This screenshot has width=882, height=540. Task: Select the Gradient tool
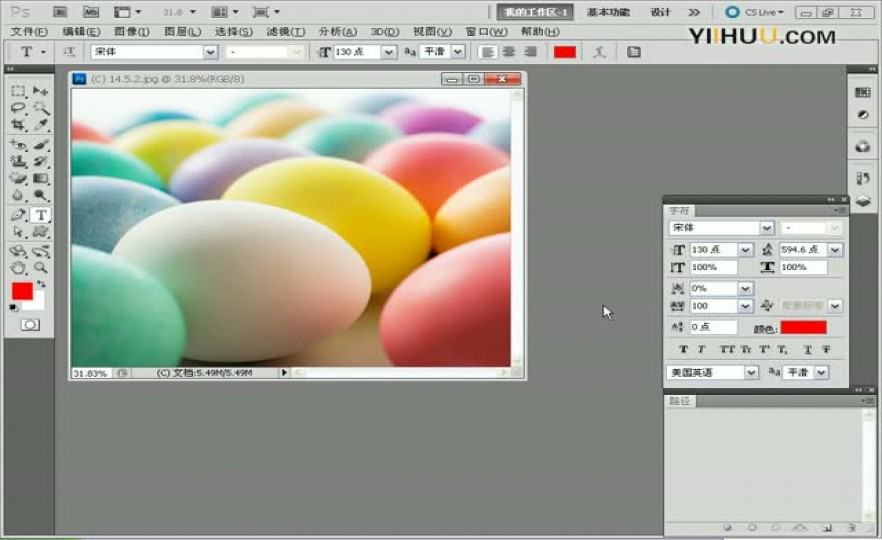[40, 178]
